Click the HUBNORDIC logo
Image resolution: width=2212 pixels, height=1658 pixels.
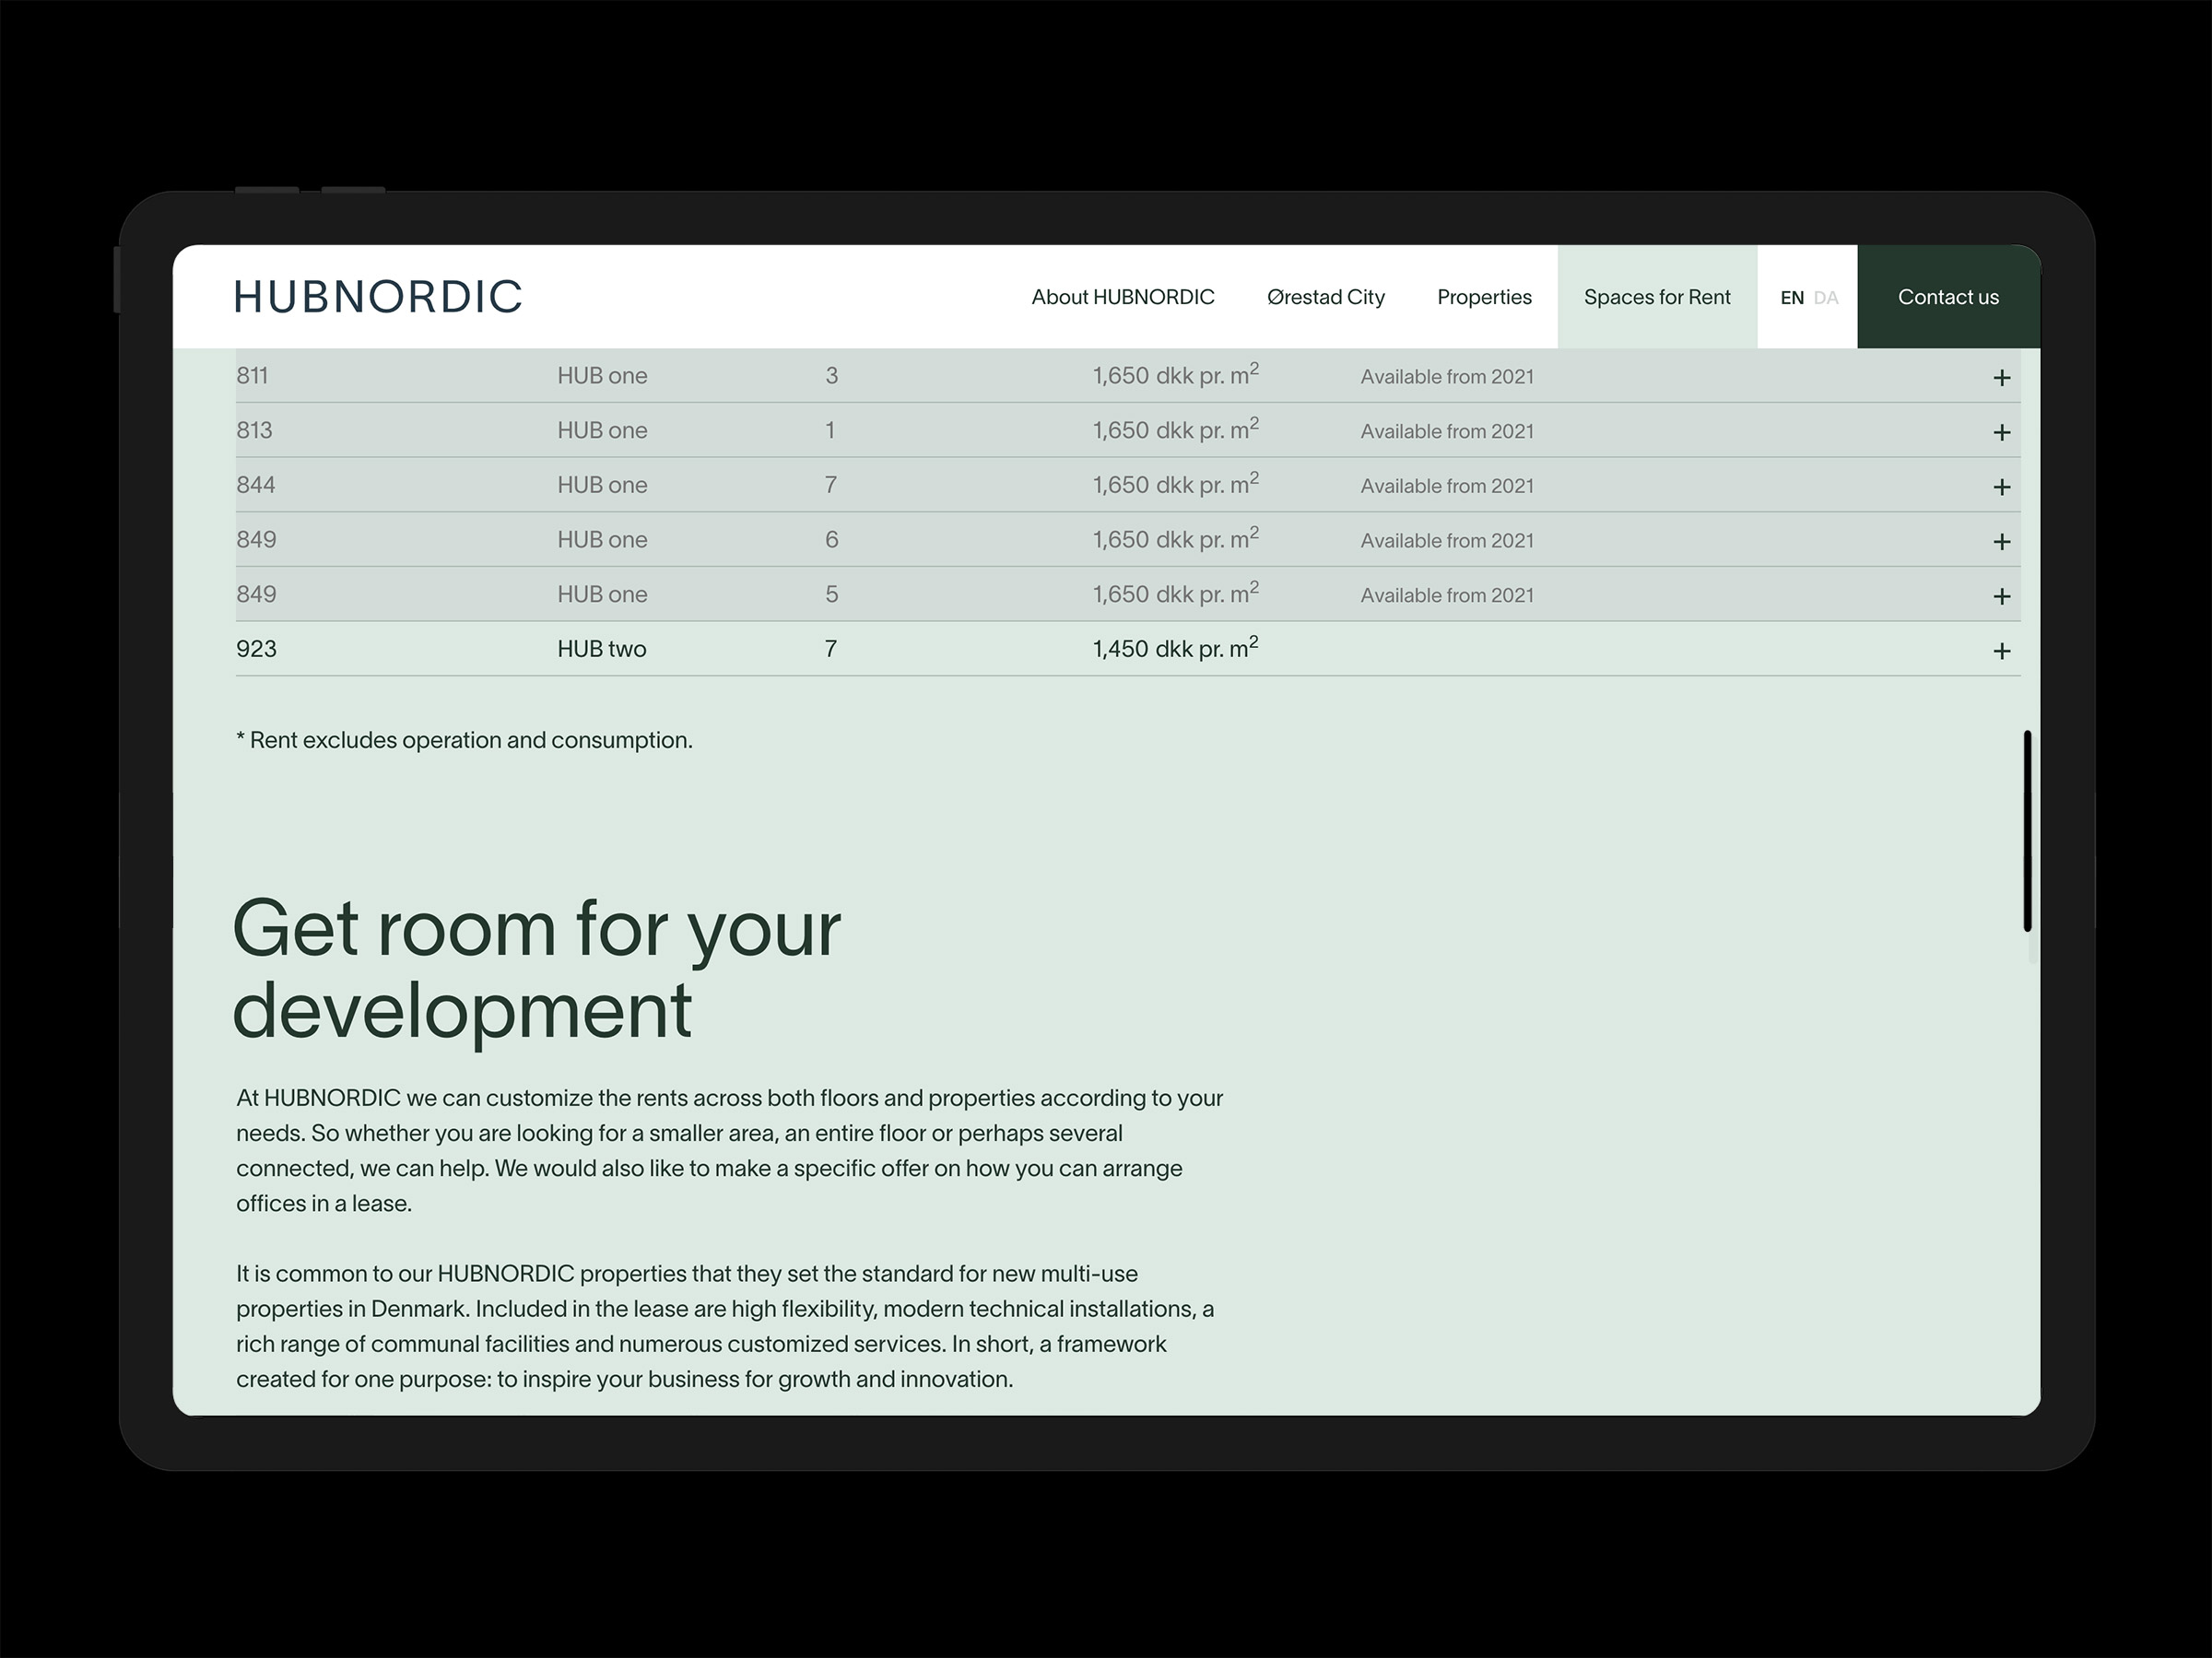378,297
